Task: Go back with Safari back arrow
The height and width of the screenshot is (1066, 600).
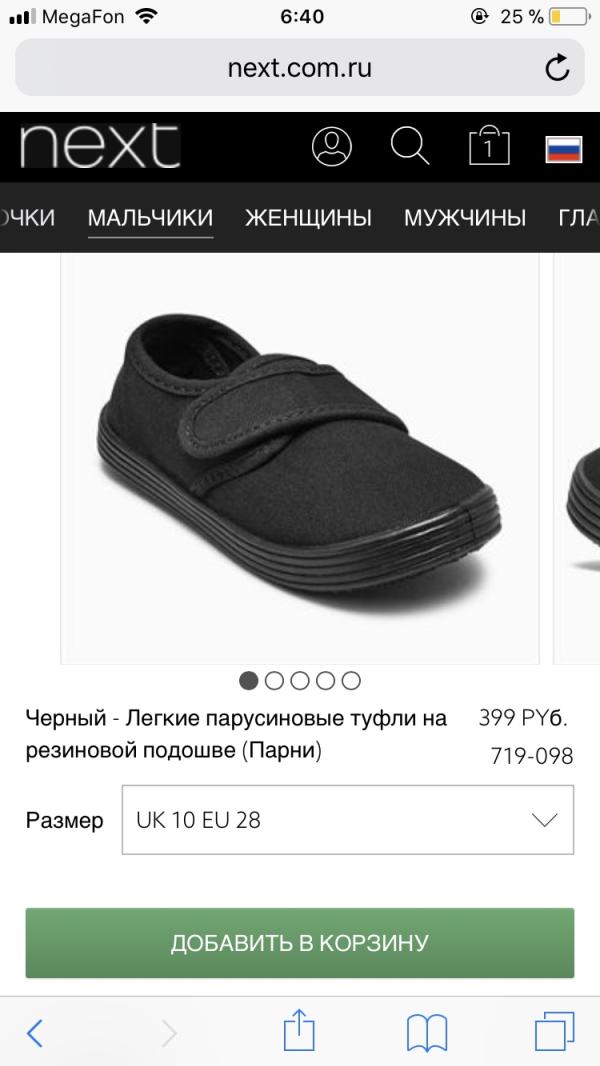Action: 35,1033
